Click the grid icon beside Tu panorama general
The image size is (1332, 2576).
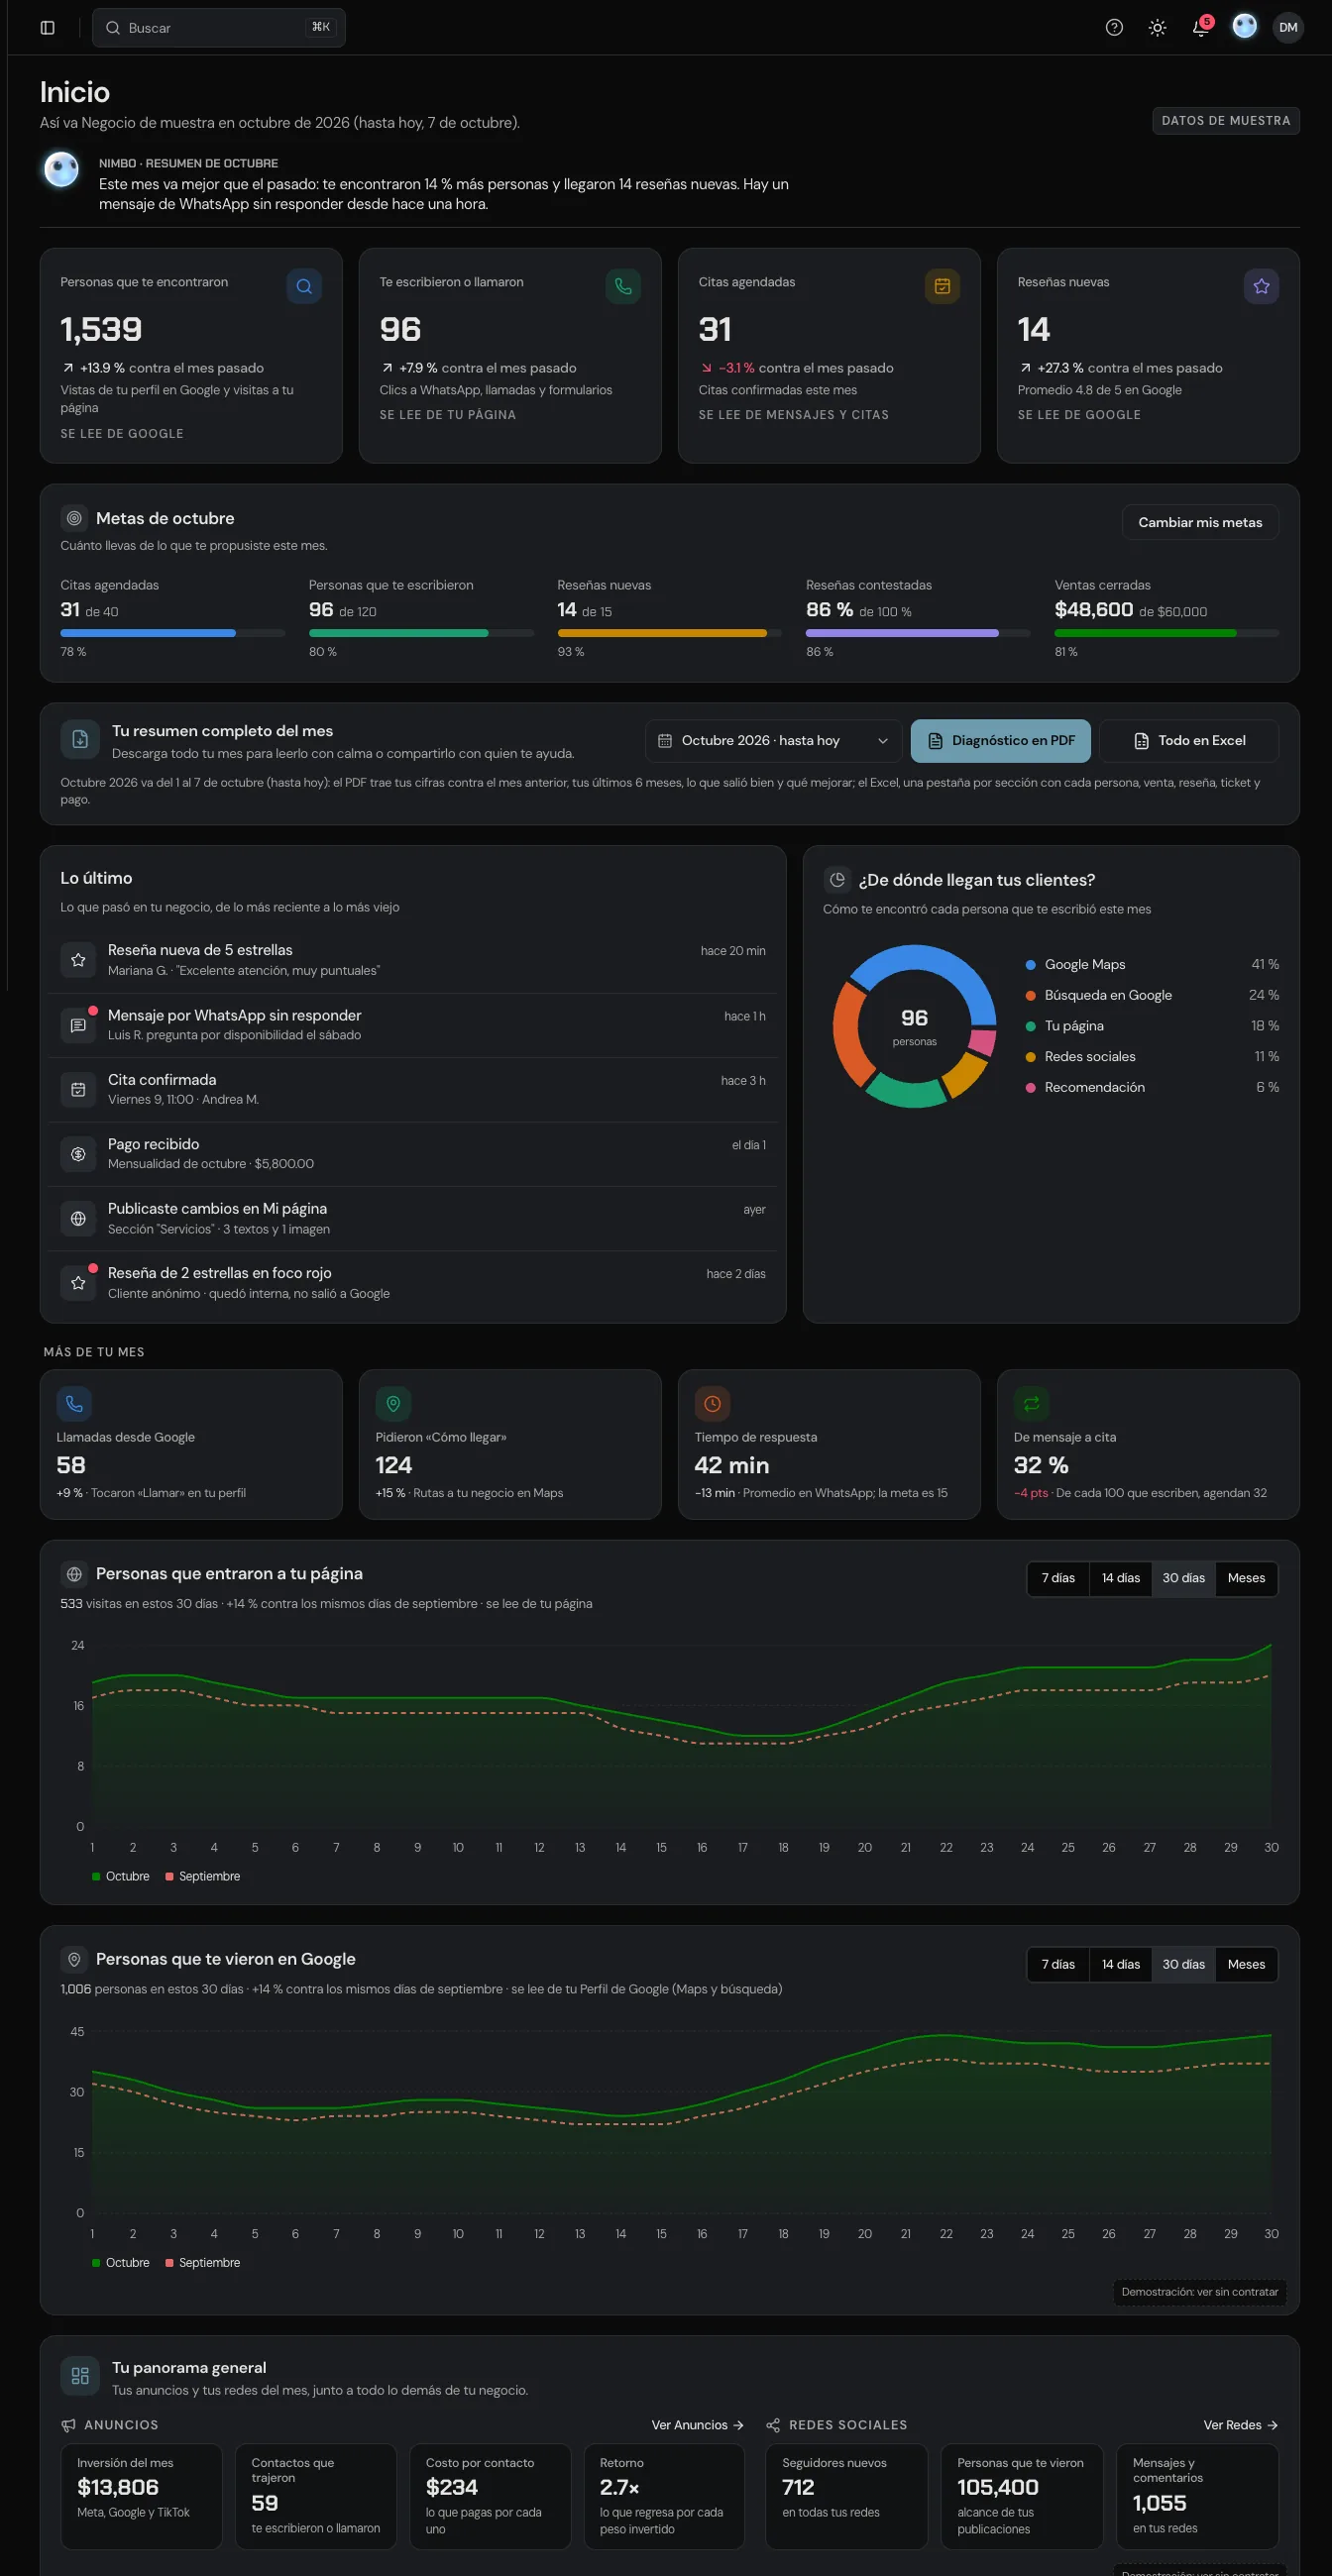80,2376
